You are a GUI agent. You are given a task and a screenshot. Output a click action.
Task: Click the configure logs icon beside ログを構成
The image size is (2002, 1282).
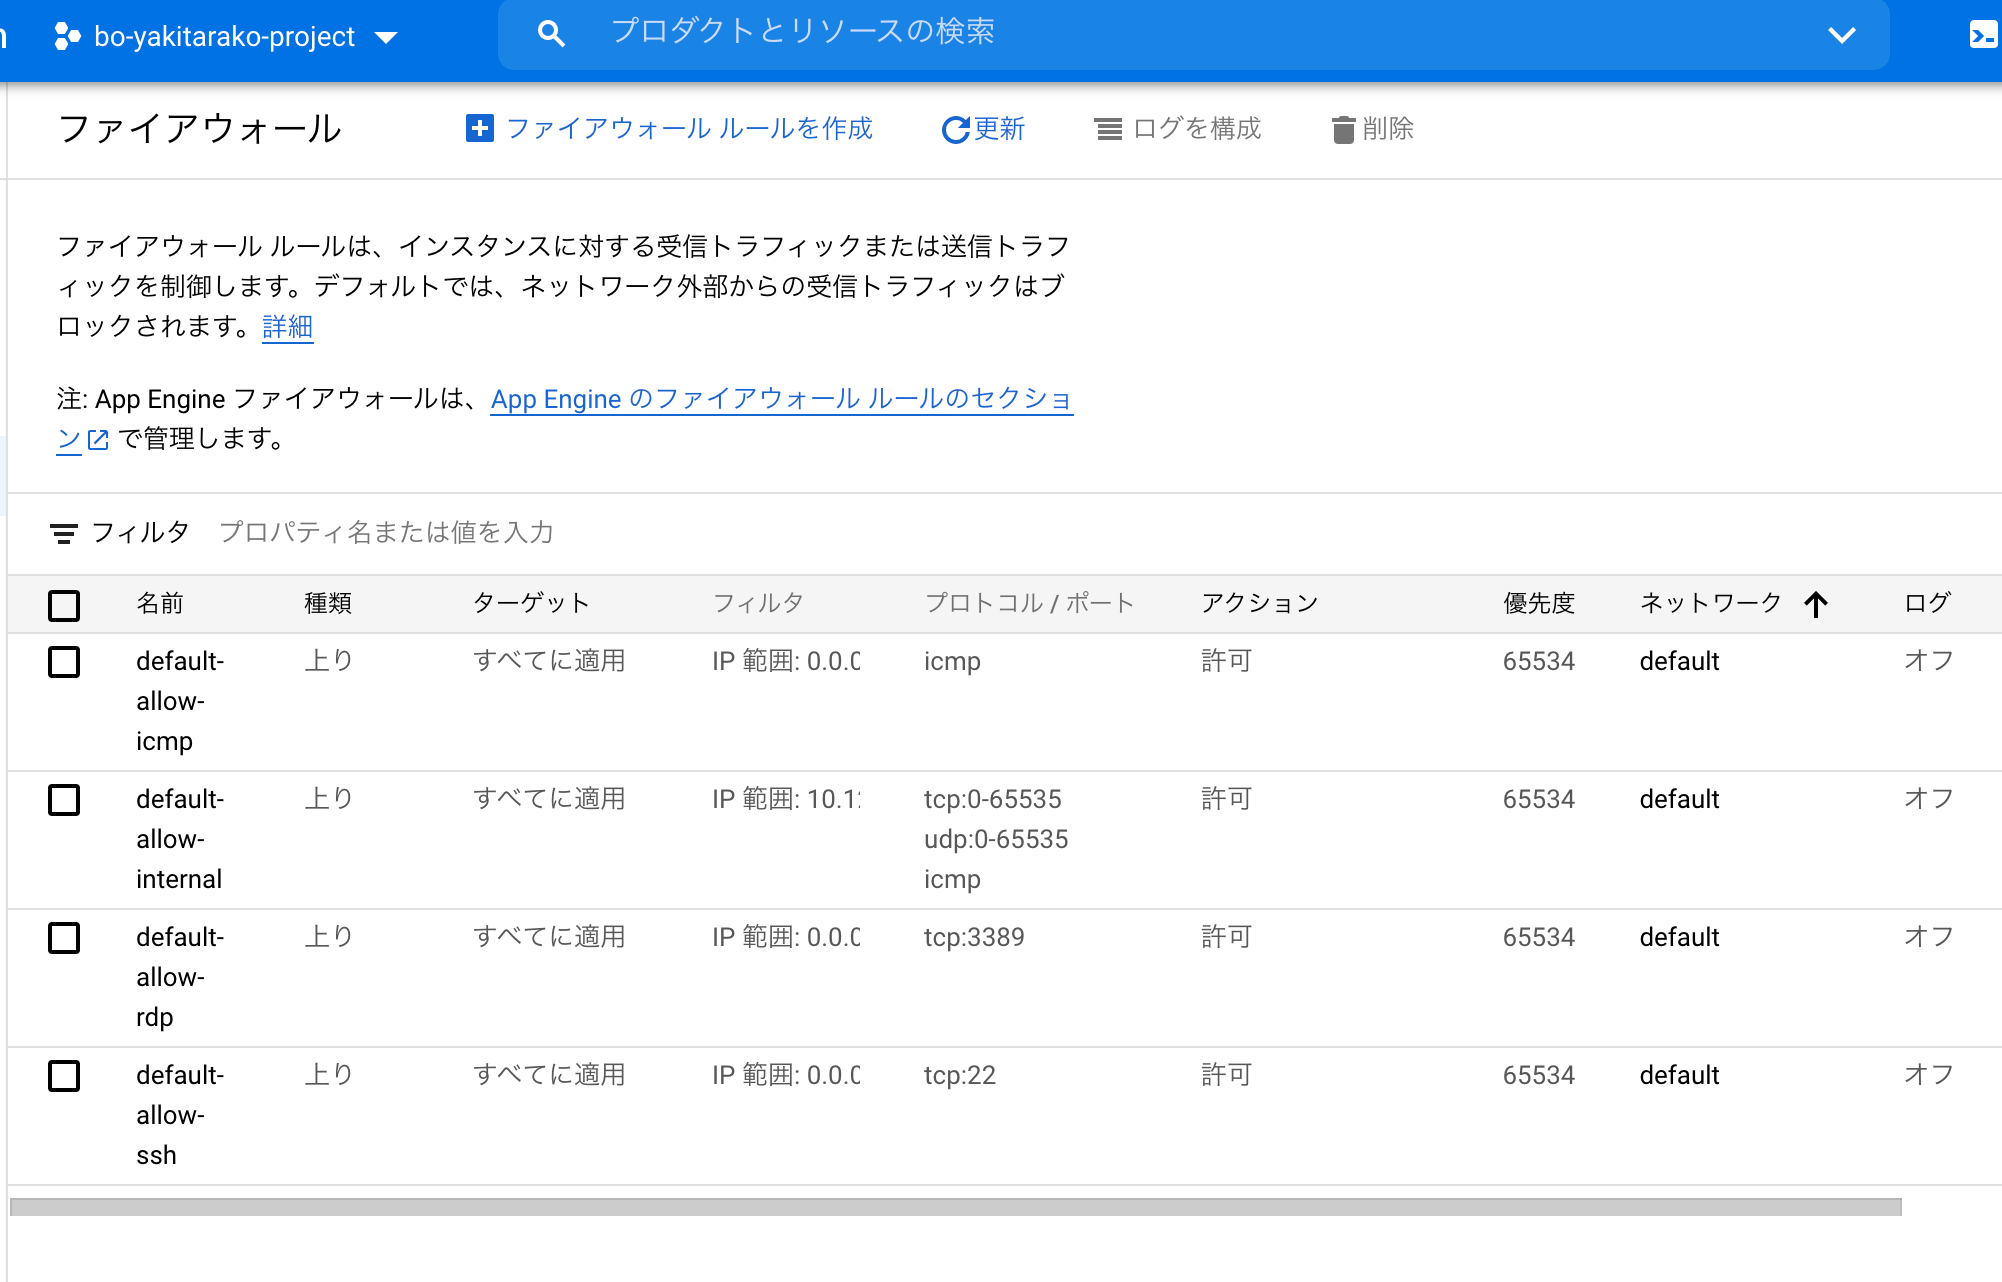tap(1106, 128)
